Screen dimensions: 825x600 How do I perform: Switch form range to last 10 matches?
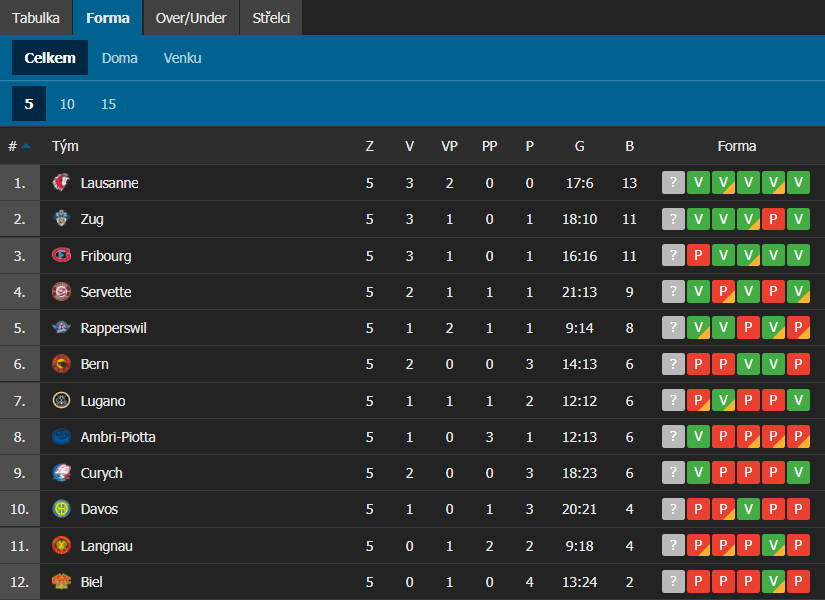[x=67, y=104]
